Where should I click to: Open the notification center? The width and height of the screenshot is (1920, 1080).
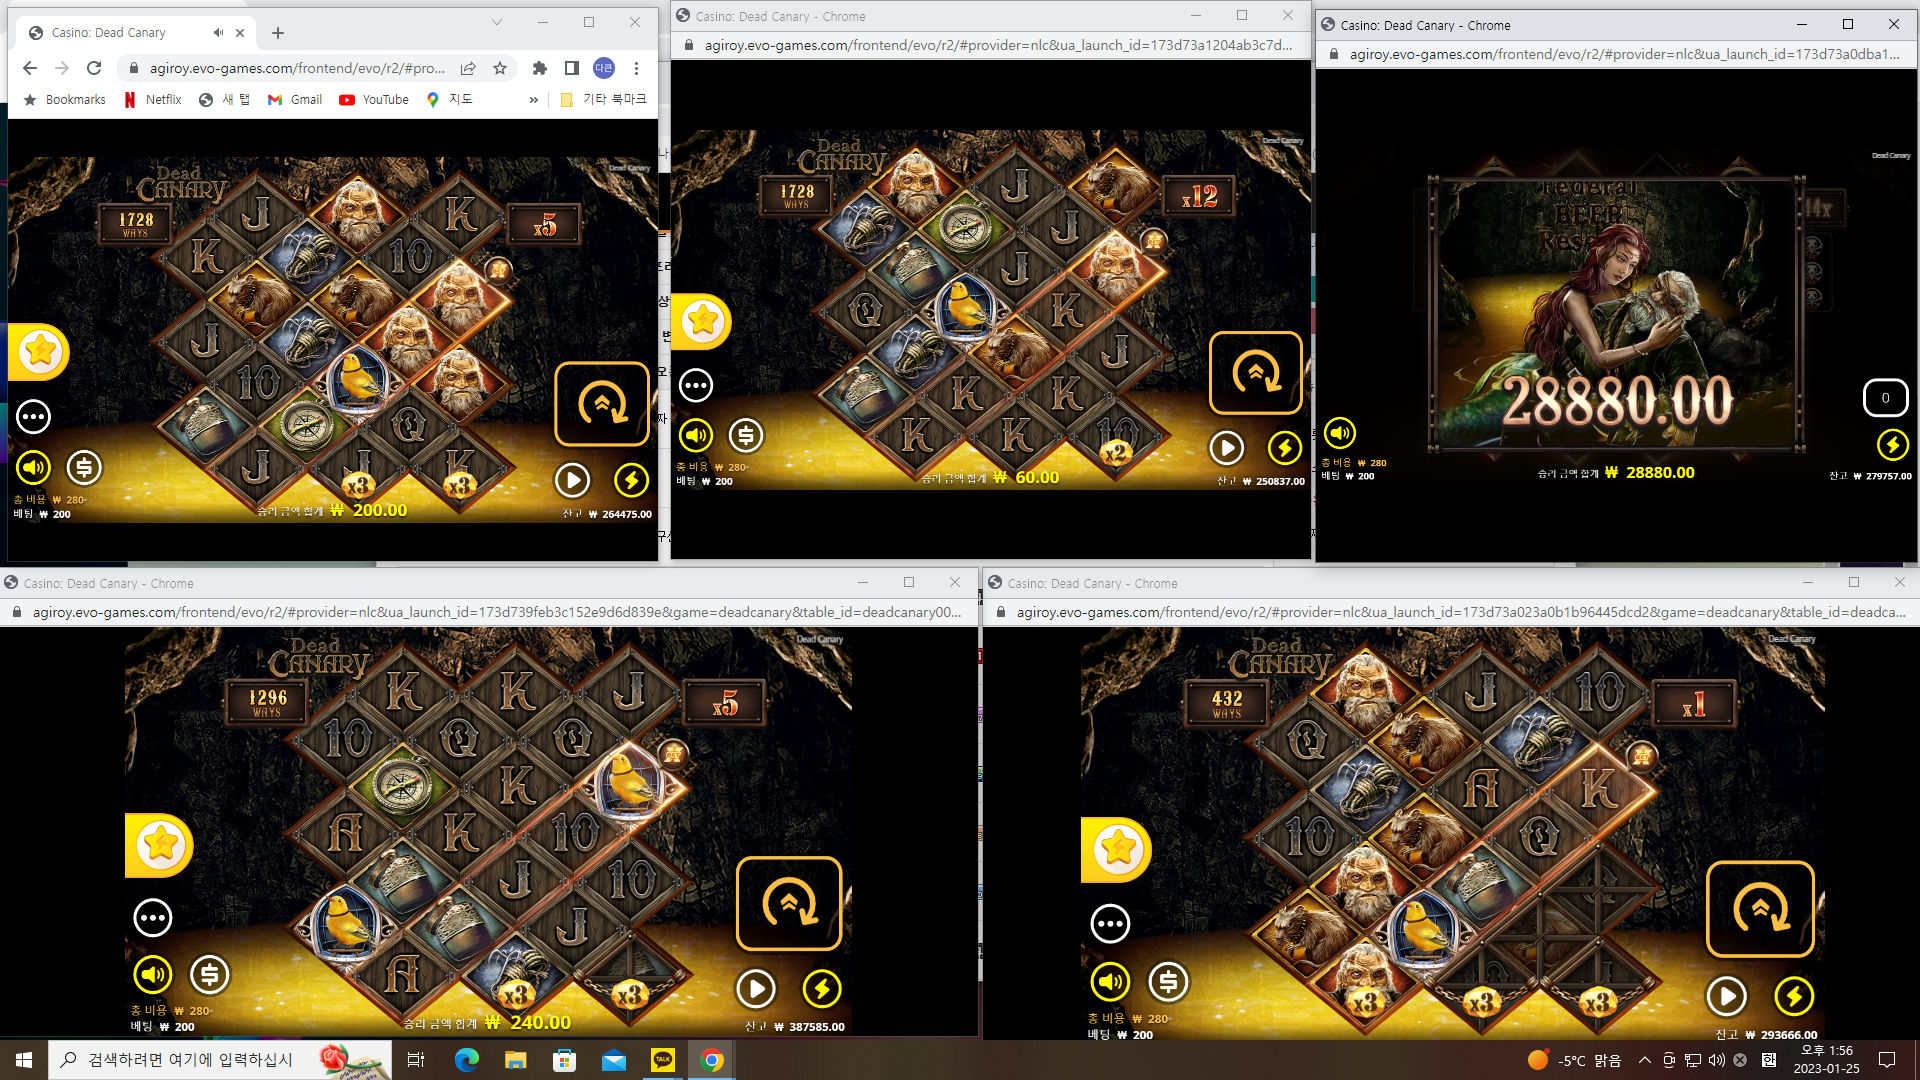click(x=1887, y=1060)
